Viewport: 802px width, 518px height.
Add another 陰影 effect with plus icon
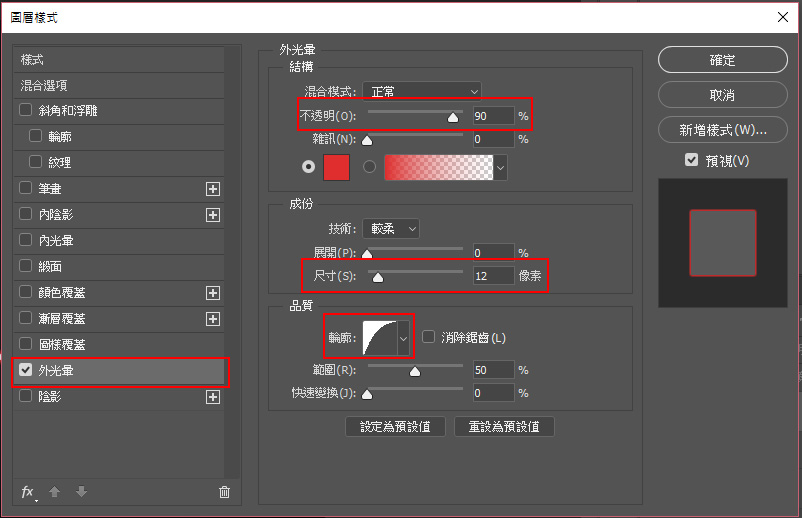213,397
